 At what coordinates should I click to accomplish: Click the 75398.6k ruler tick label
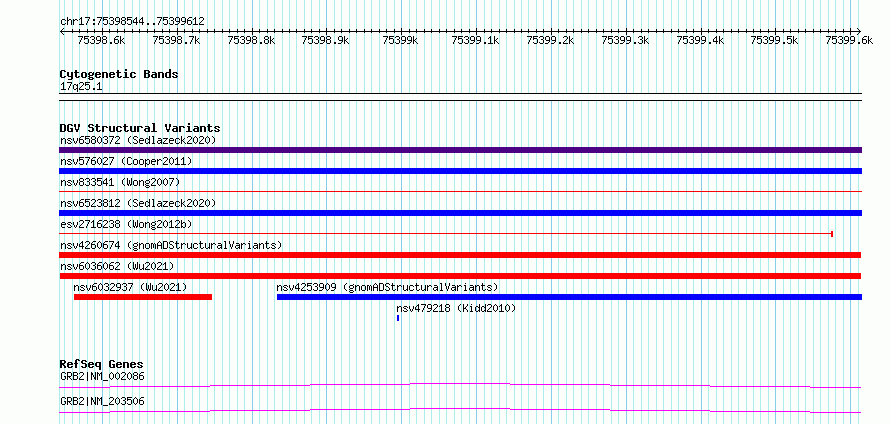pos(100,40)
